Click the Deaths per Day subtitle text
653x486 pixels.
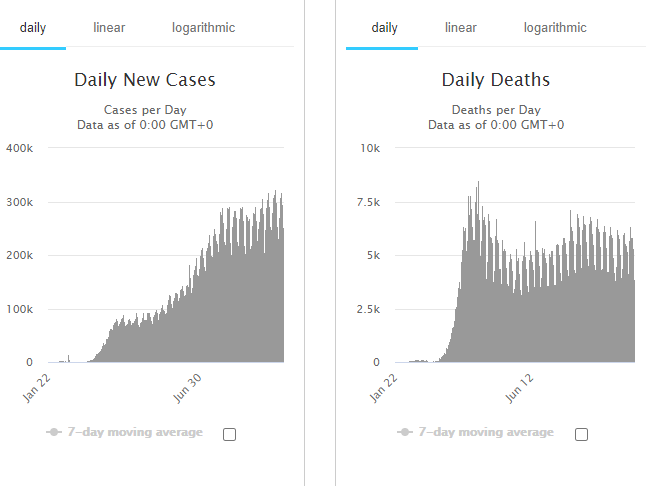pyautogui.click(x=496, y=110)
